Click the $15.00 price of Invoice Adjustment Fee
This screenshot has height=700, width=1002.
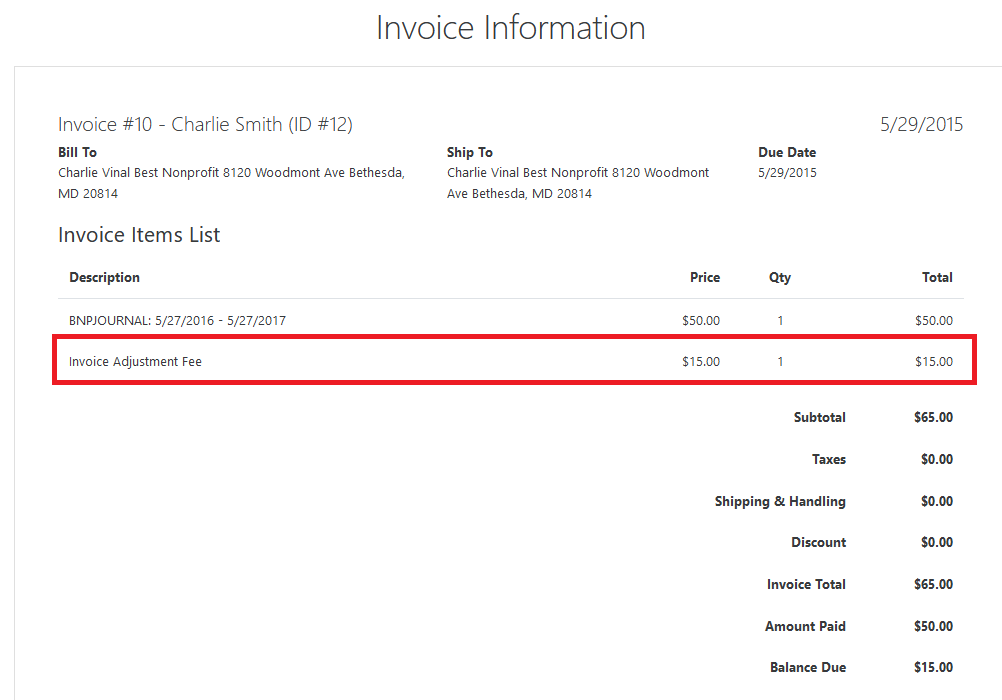(701, 362)
